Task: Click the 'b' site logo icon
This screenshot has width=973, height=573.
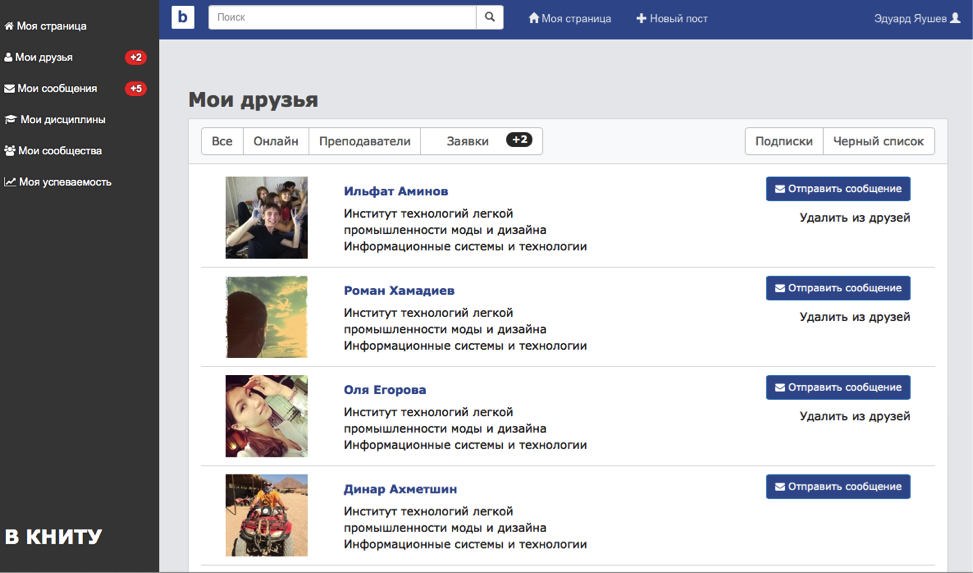Action: pos(183,17)
